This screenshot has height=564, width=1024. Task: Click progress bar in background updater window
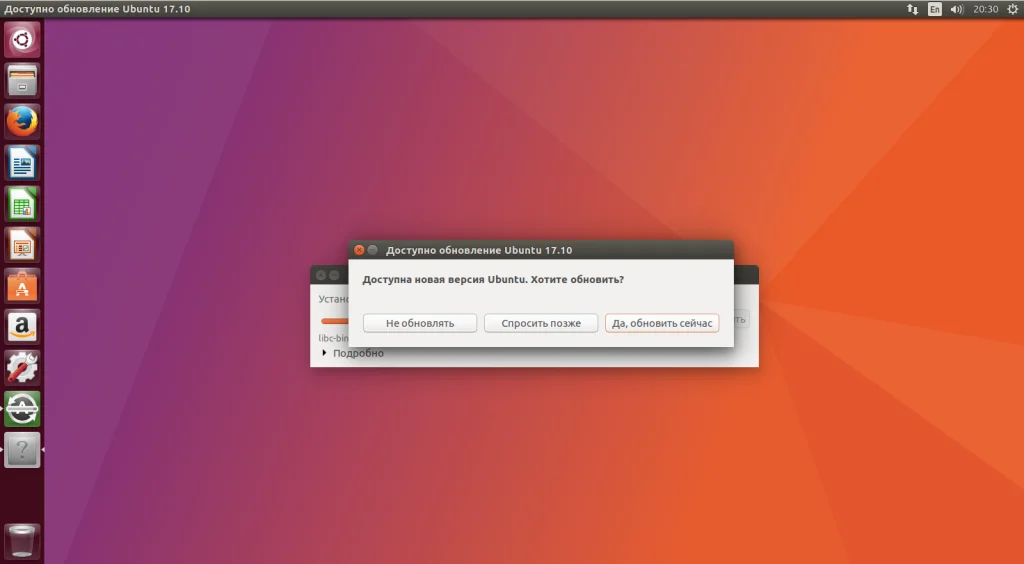[x=334, y=321]
